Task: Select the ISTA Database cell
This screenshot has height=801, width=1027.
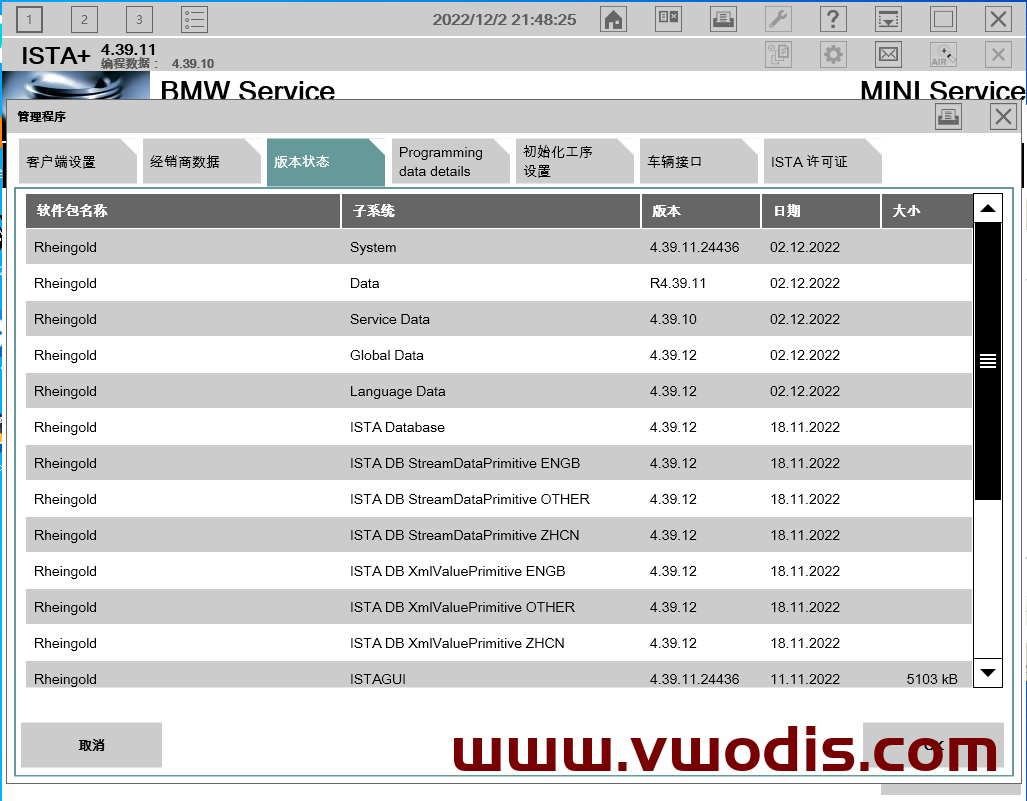Action: coord(397,427)
